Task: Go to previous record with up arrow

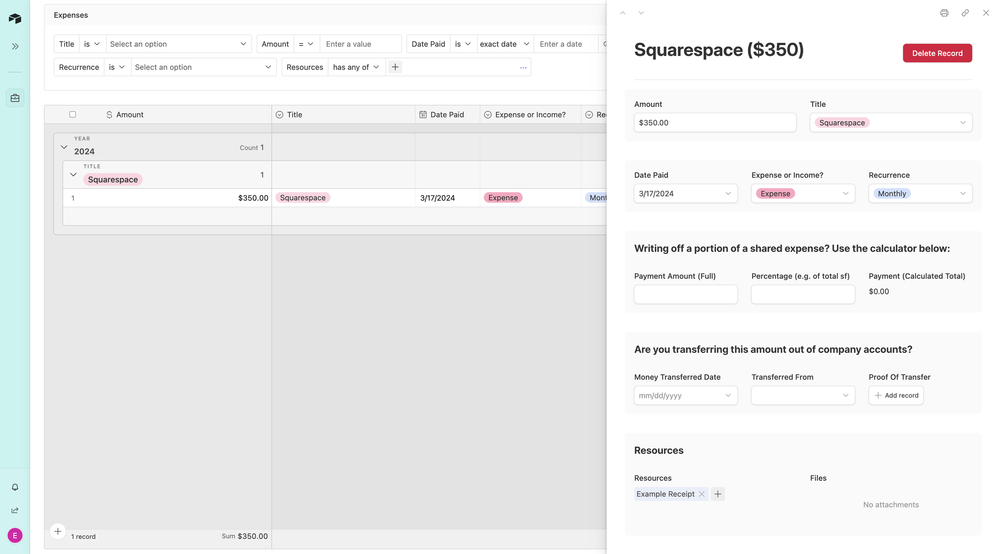Action: [x=622, y=13]
